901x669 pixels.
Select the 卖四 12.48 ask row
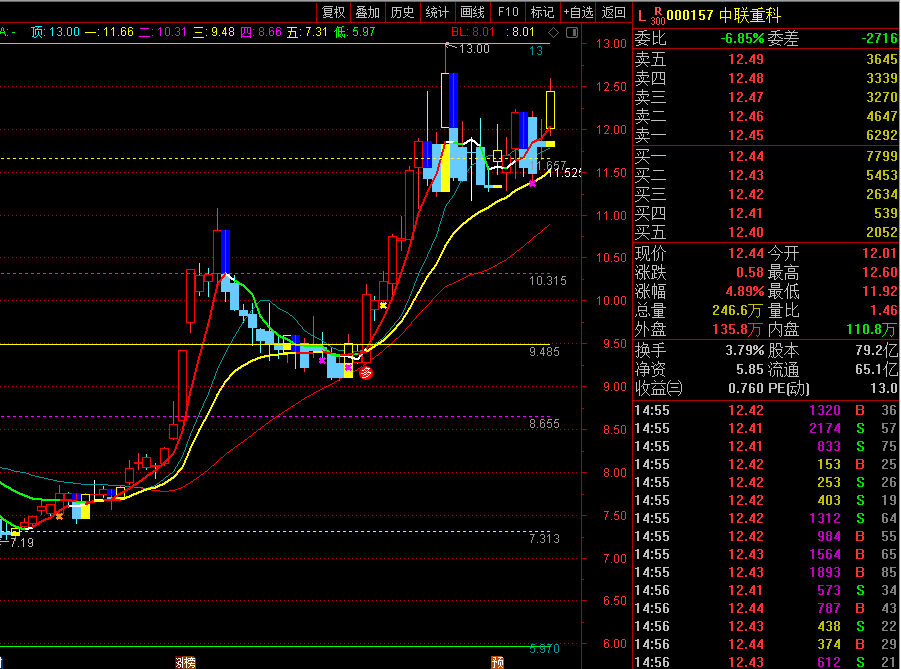766,78
